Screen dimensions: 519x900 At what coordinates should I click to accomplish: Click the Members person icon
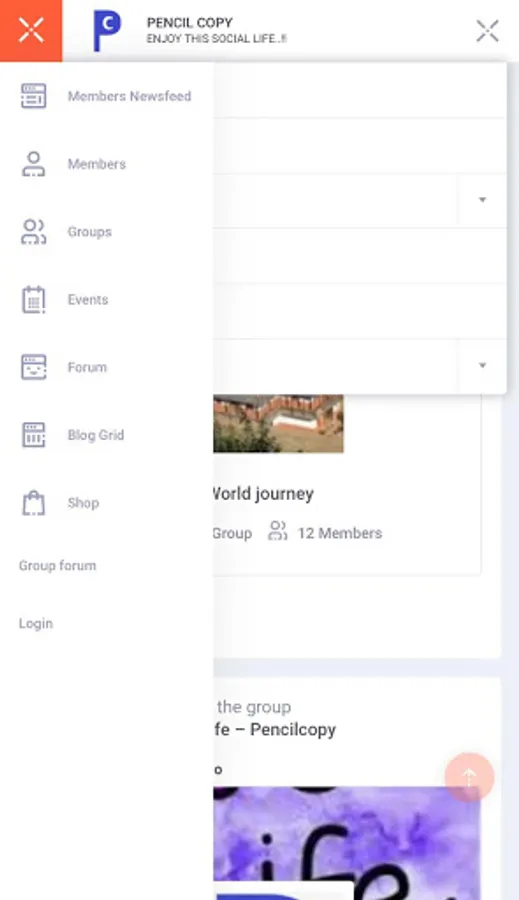coord(33,164)
